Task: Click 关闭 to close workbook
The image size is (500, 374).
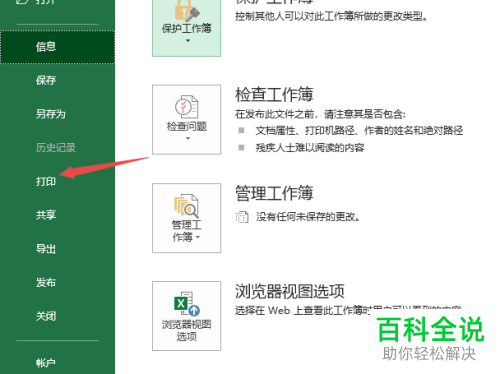Action: point(46,316)
